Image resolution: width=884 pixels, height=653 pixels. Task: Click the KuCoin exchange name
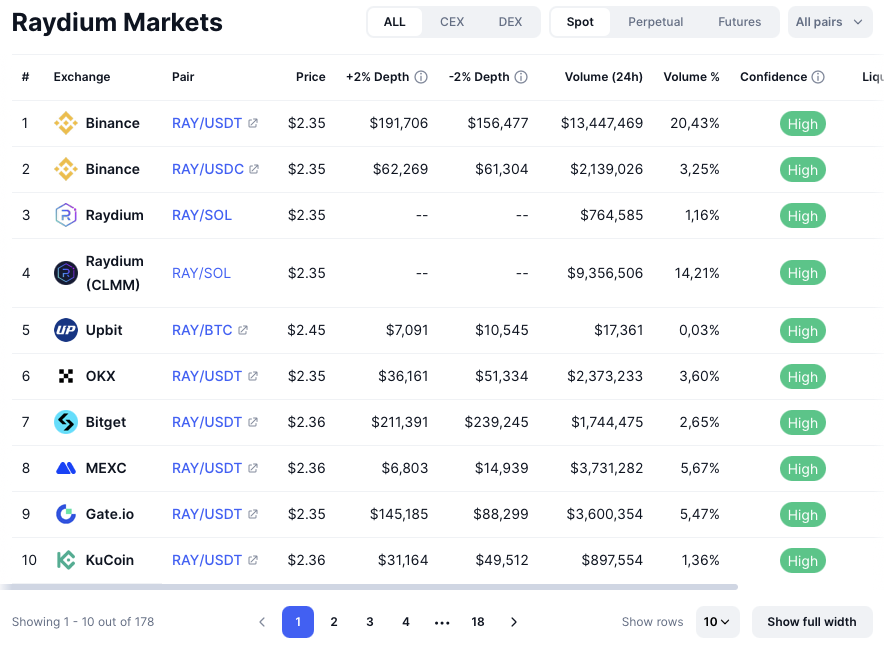coord(110,560)
